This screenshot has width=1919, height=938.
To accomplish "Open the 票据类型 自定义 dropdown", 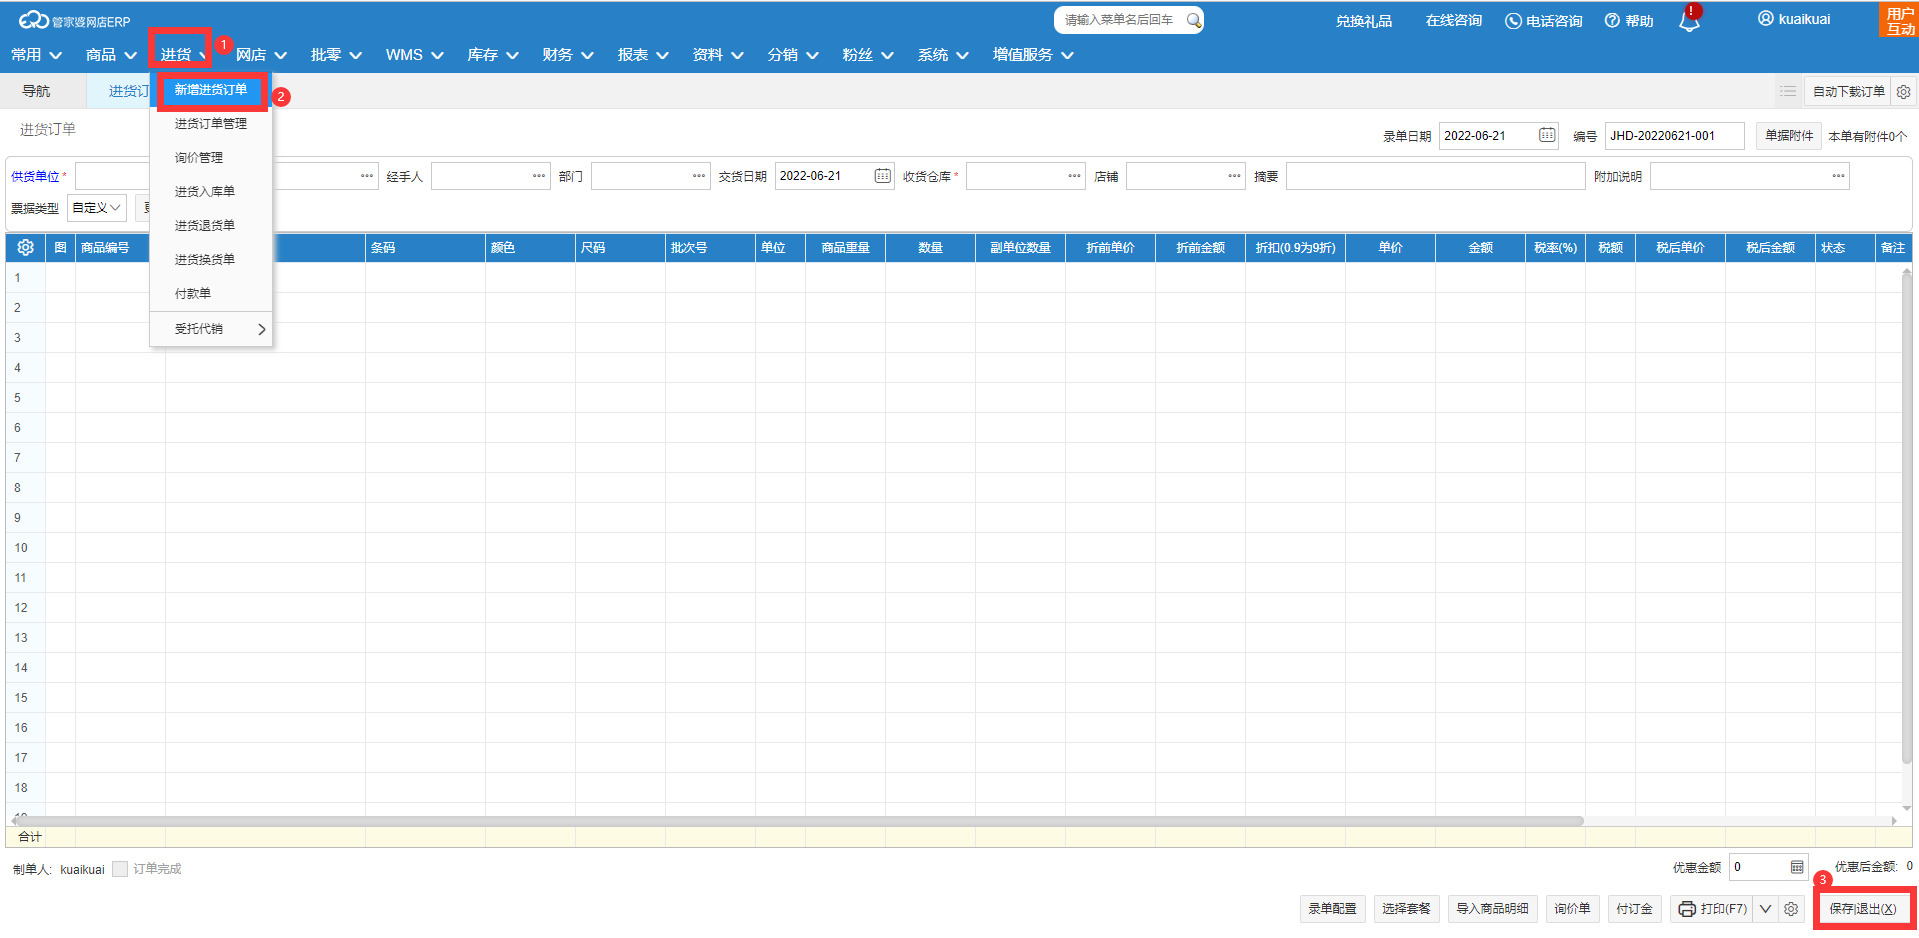I will pyautogui.click(x=97, y=208).
